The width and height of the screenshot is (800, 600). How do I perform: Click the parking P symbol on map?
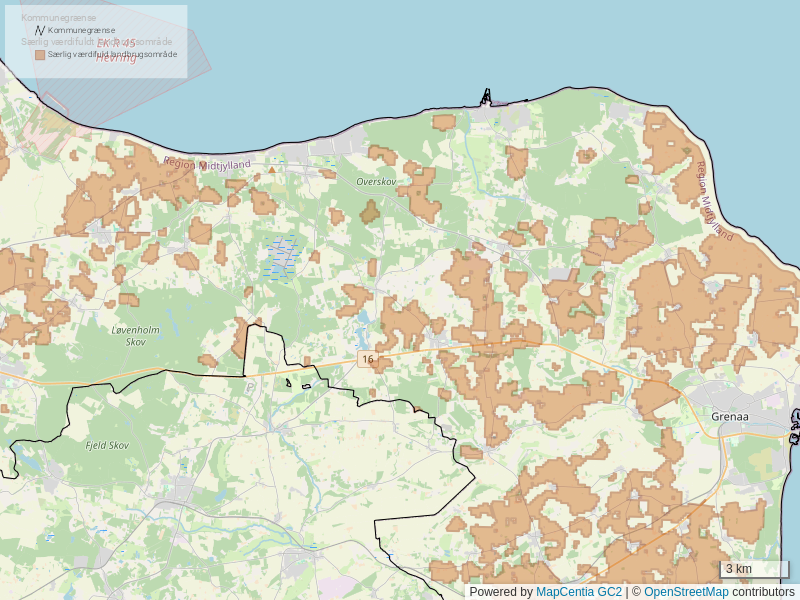click(x=250, y=386)
